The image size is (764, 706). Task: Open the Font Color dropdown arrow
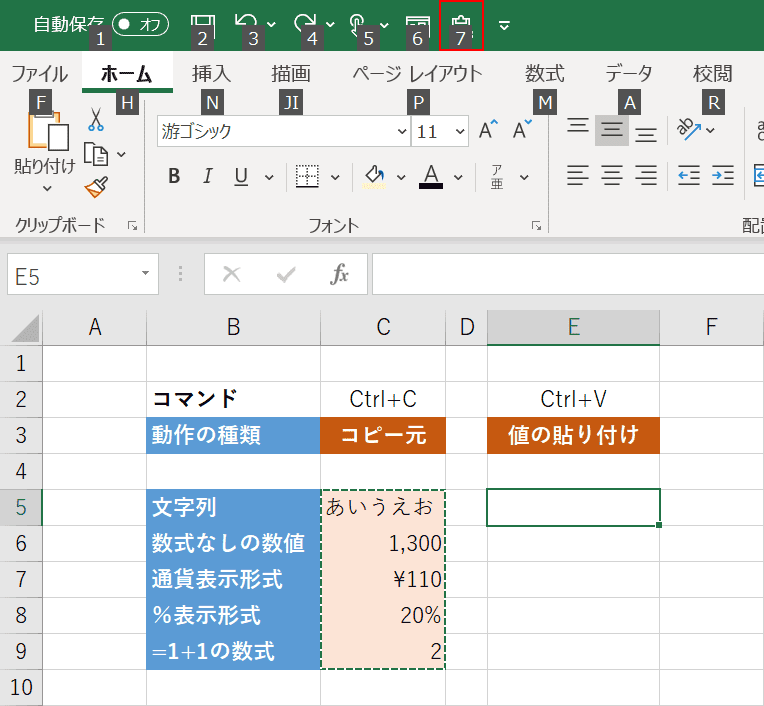tap(458, 177)
